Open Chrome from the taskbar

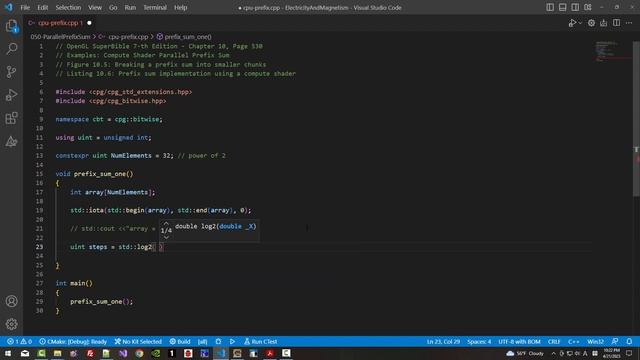pos(139,353)
